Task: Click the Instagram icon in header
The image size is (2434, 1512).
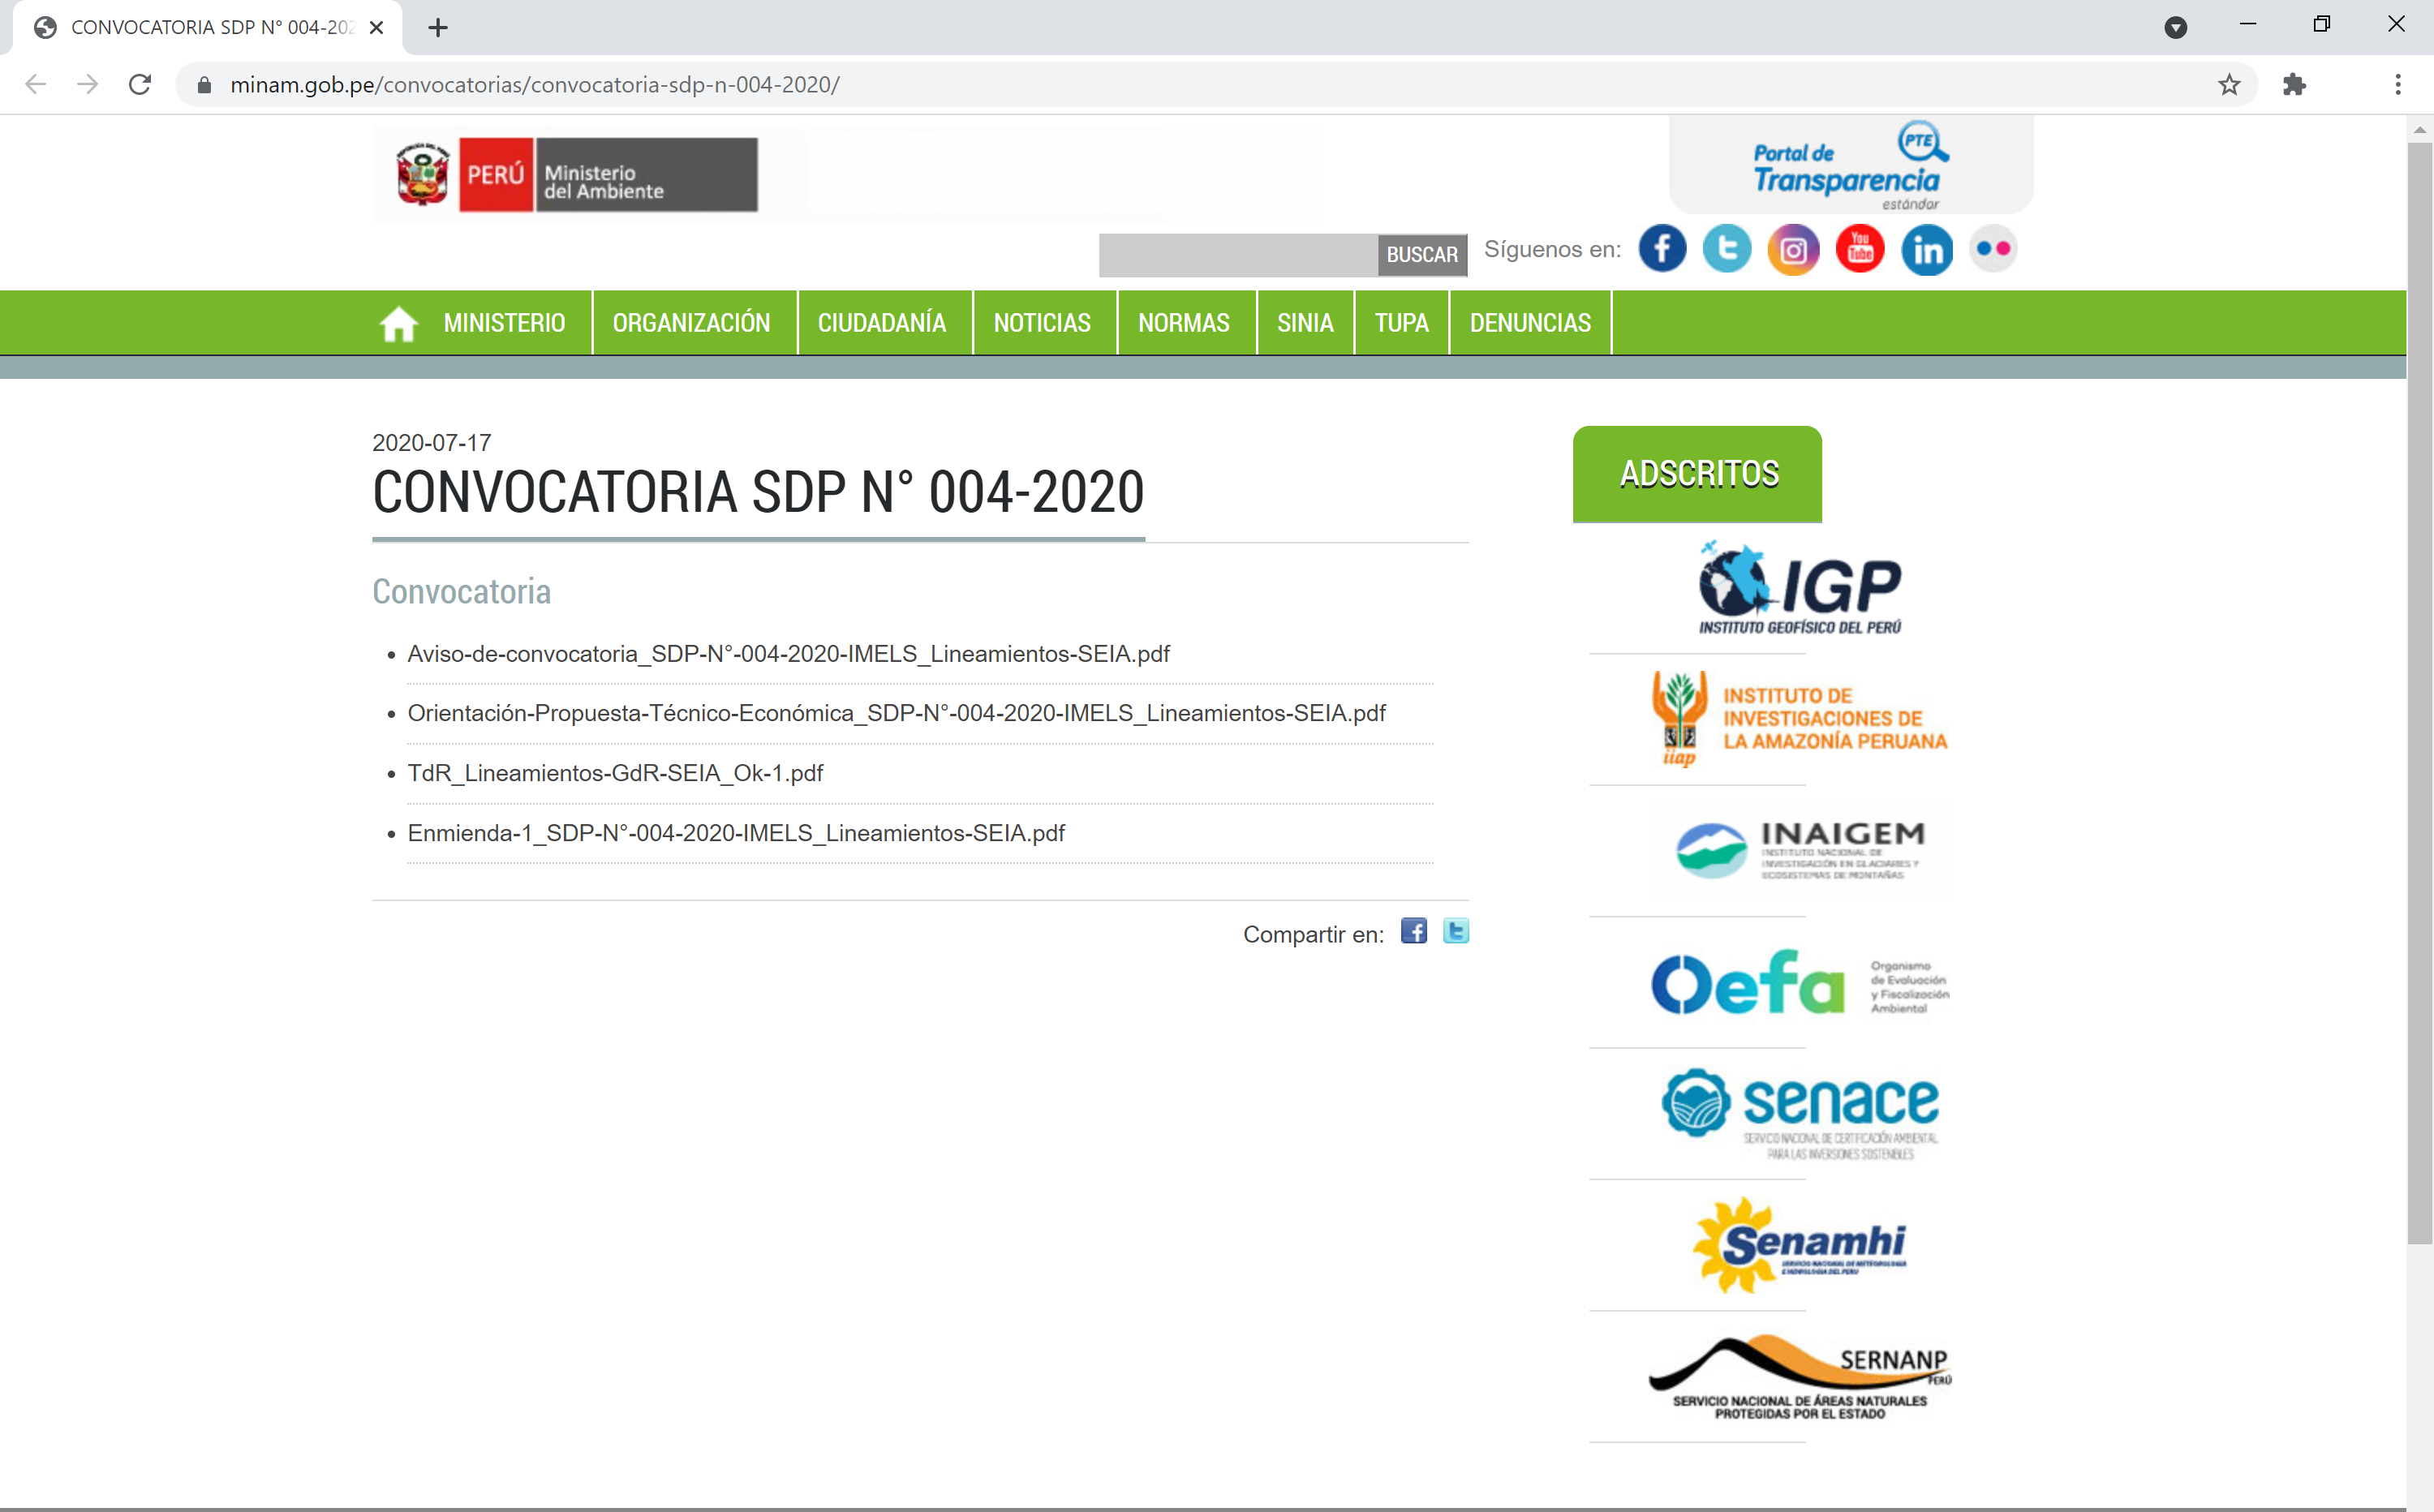Action: click(x=1793, y=249)
